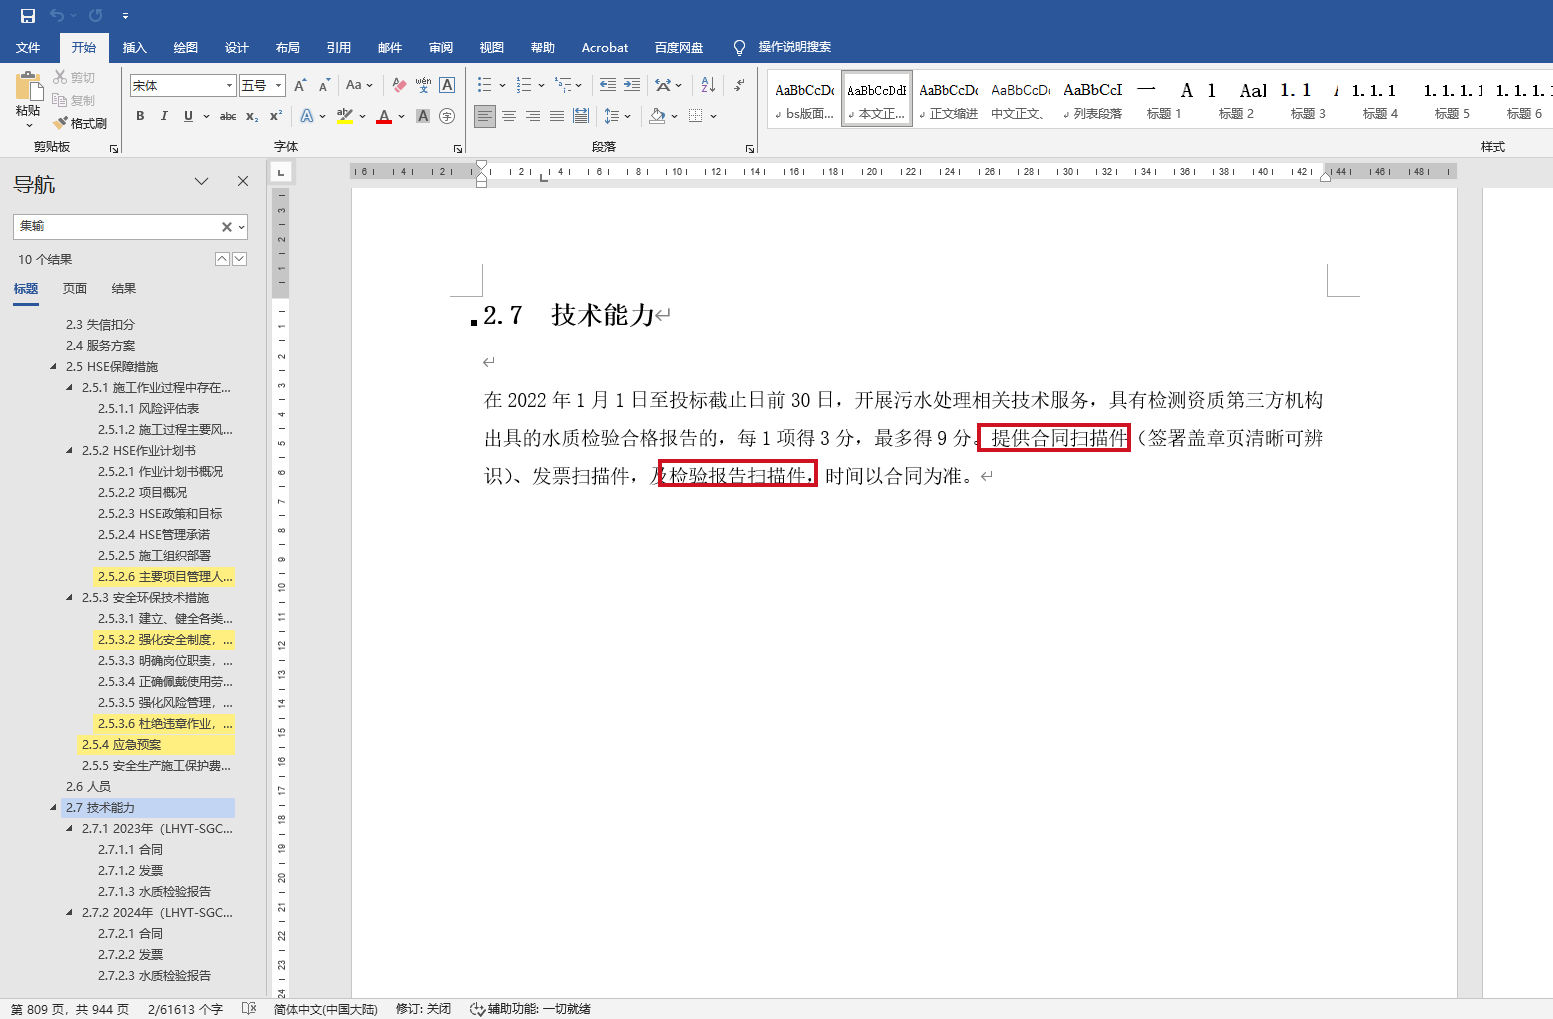Apply distributed alignment to the paragraph
The image size is (1553, 1019).
(x=581, y=116)
